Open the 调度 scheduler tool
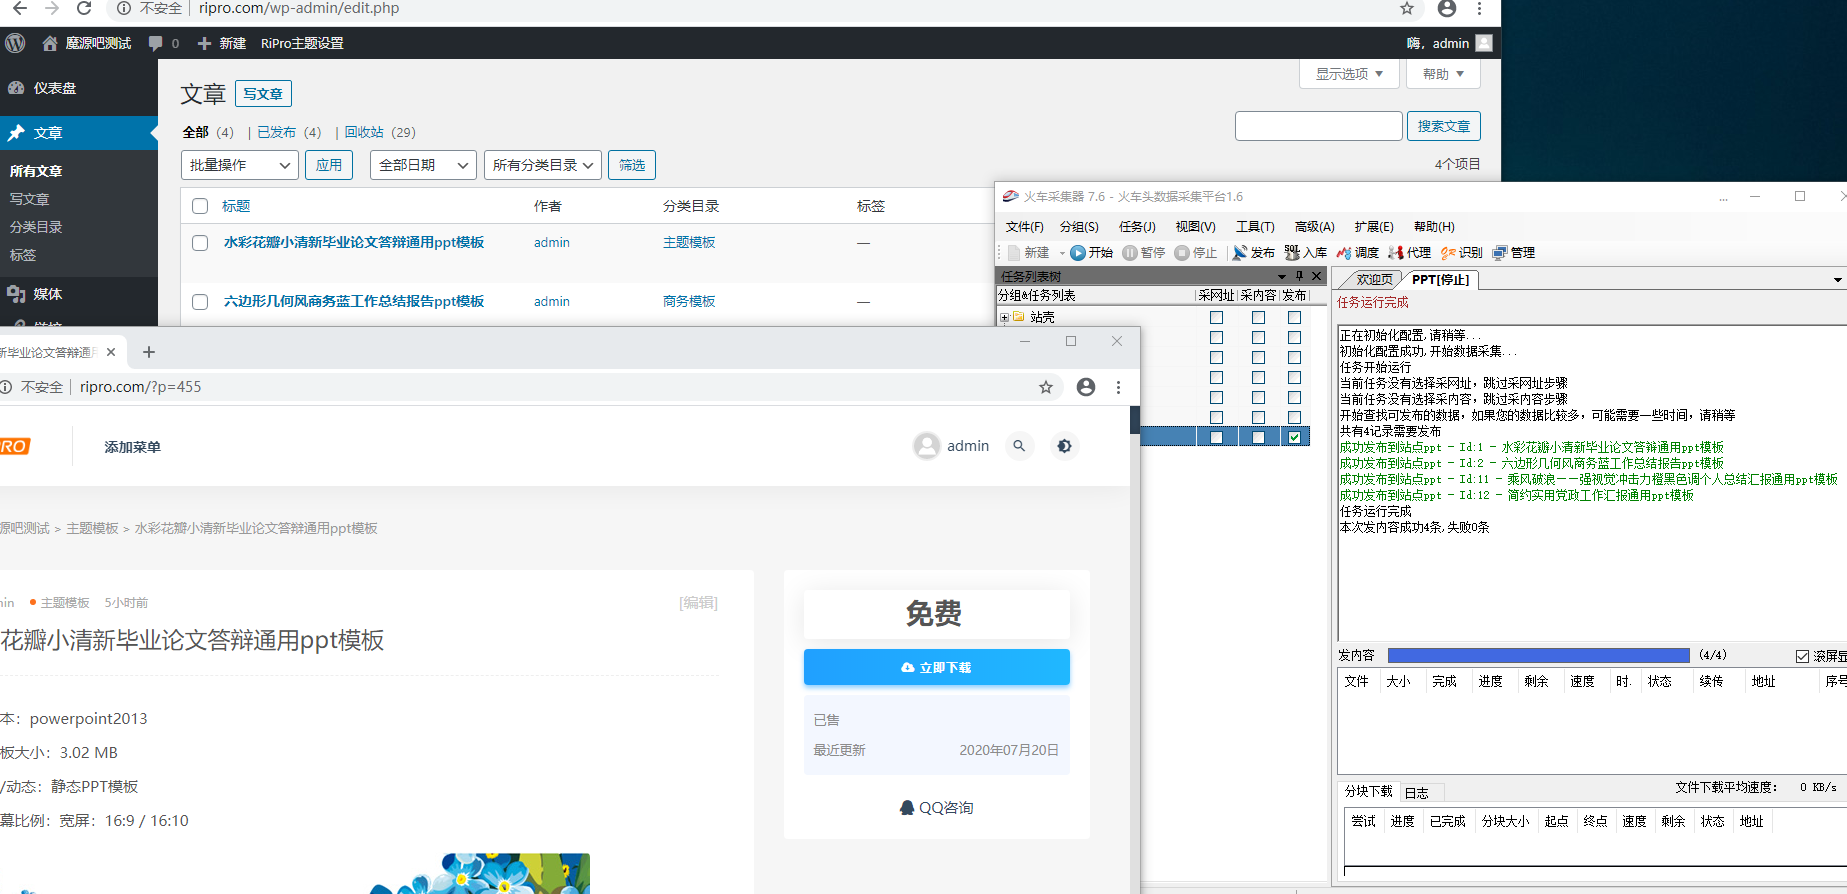1847x894 pixels. pos(1344,253)
